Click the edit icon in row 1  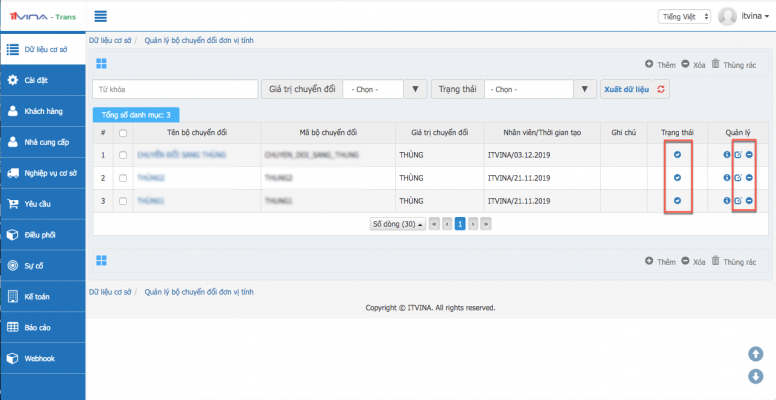pos(738,155)
